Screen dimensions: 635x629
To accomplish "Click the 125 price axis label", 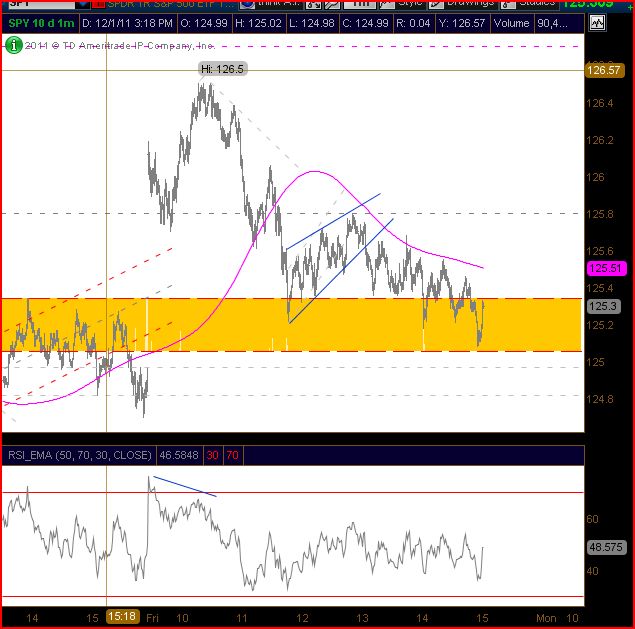I will pyautogui.click(x=595, y=362).
